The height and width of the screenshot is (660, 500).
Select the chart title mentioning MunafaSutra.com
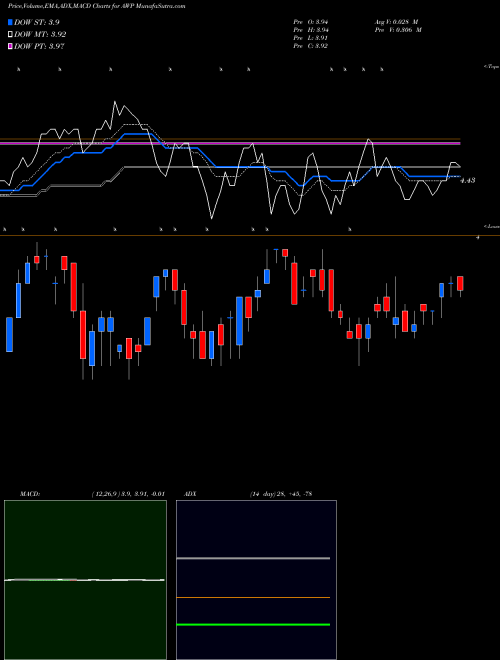96,7
